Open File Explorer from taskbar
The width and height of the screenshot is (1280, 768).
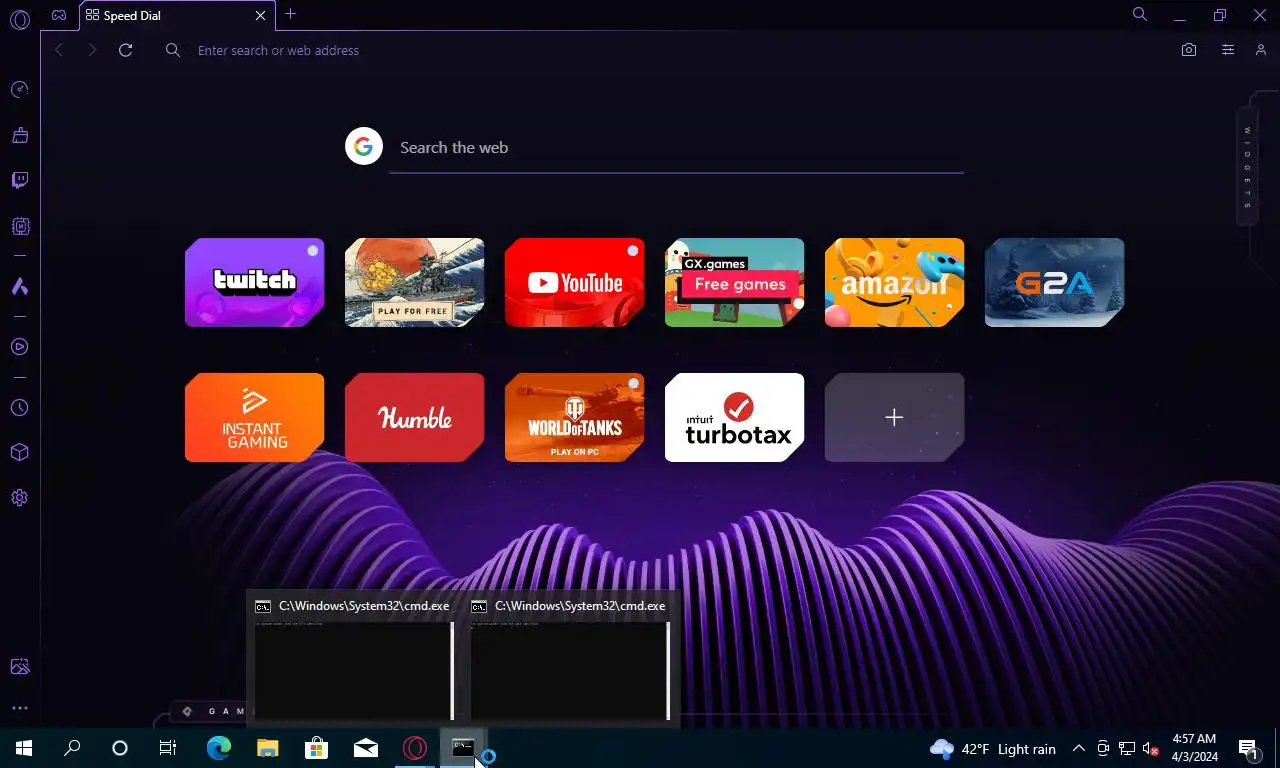267,748
